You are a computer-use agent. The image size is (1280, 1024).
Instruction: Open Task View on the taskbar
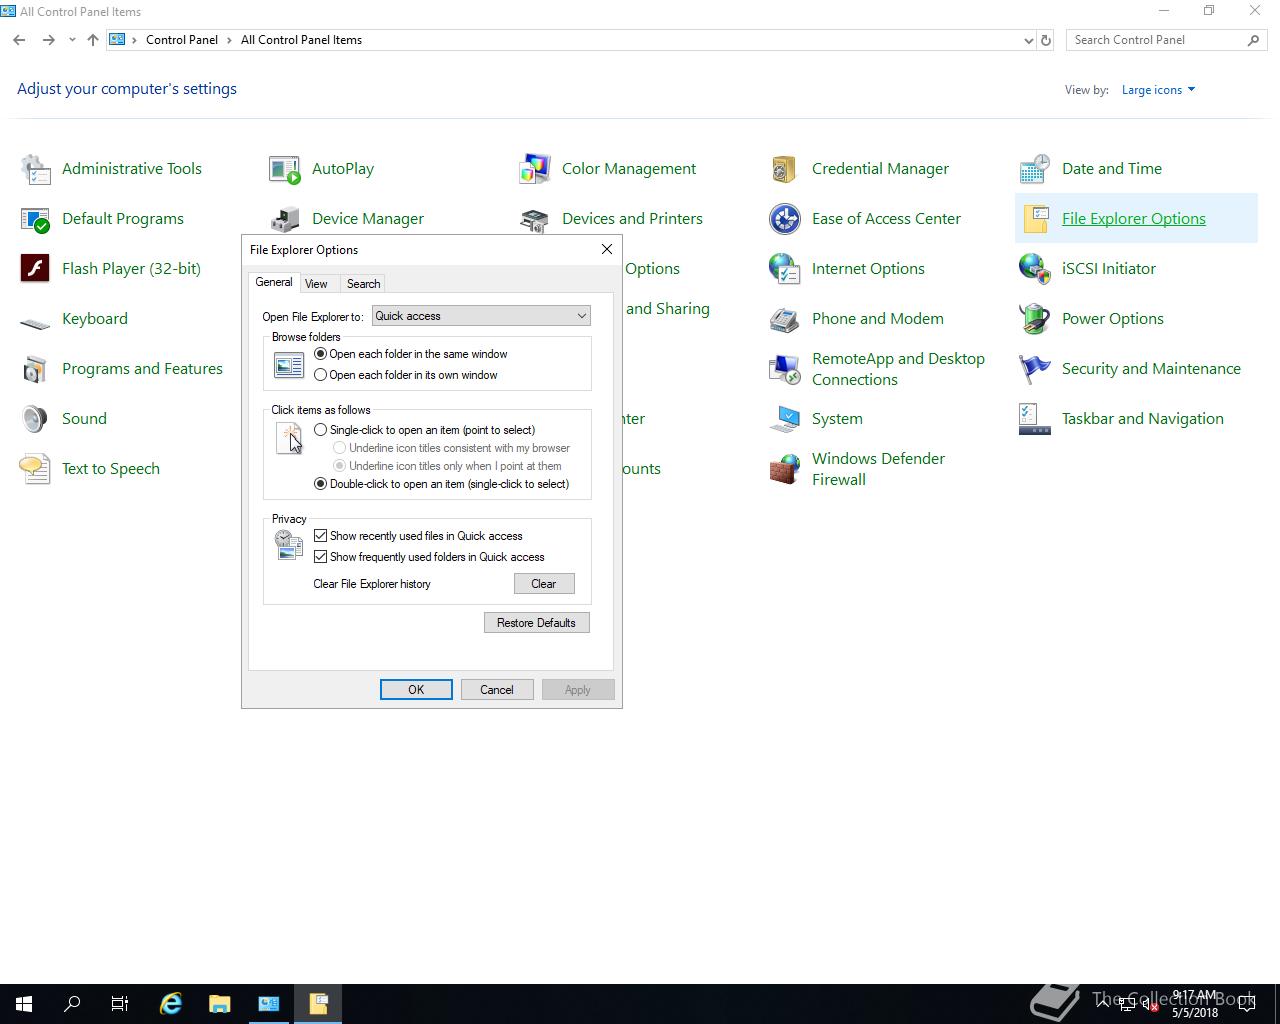120,1004
